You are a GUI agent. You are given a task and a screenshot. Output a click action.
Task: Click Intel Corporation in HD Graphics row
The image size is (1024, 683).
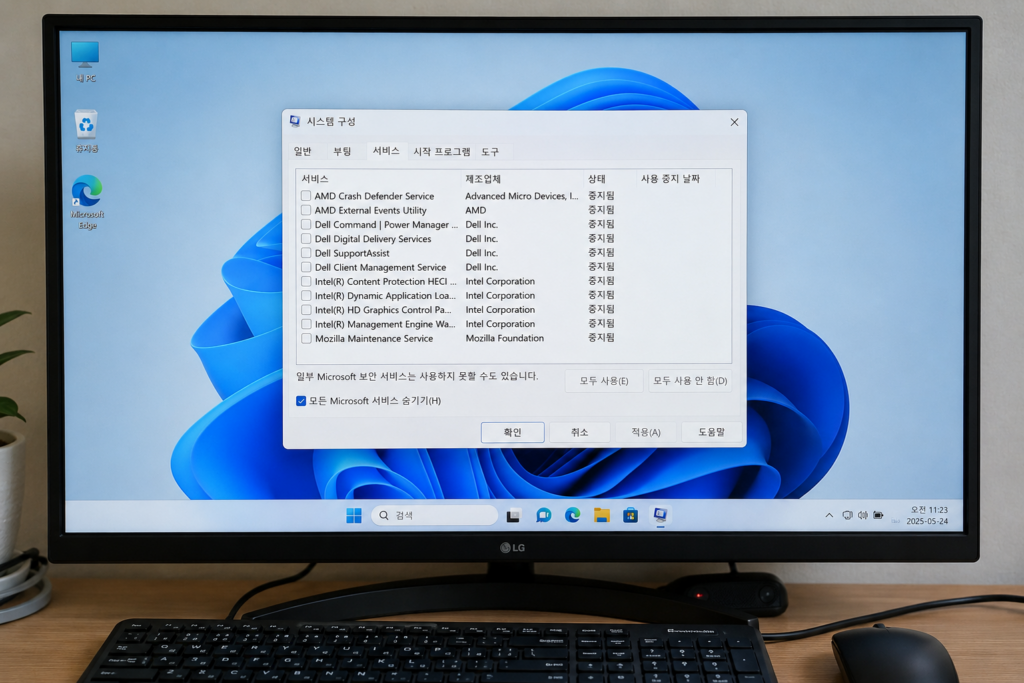click(x=500, y=310)
